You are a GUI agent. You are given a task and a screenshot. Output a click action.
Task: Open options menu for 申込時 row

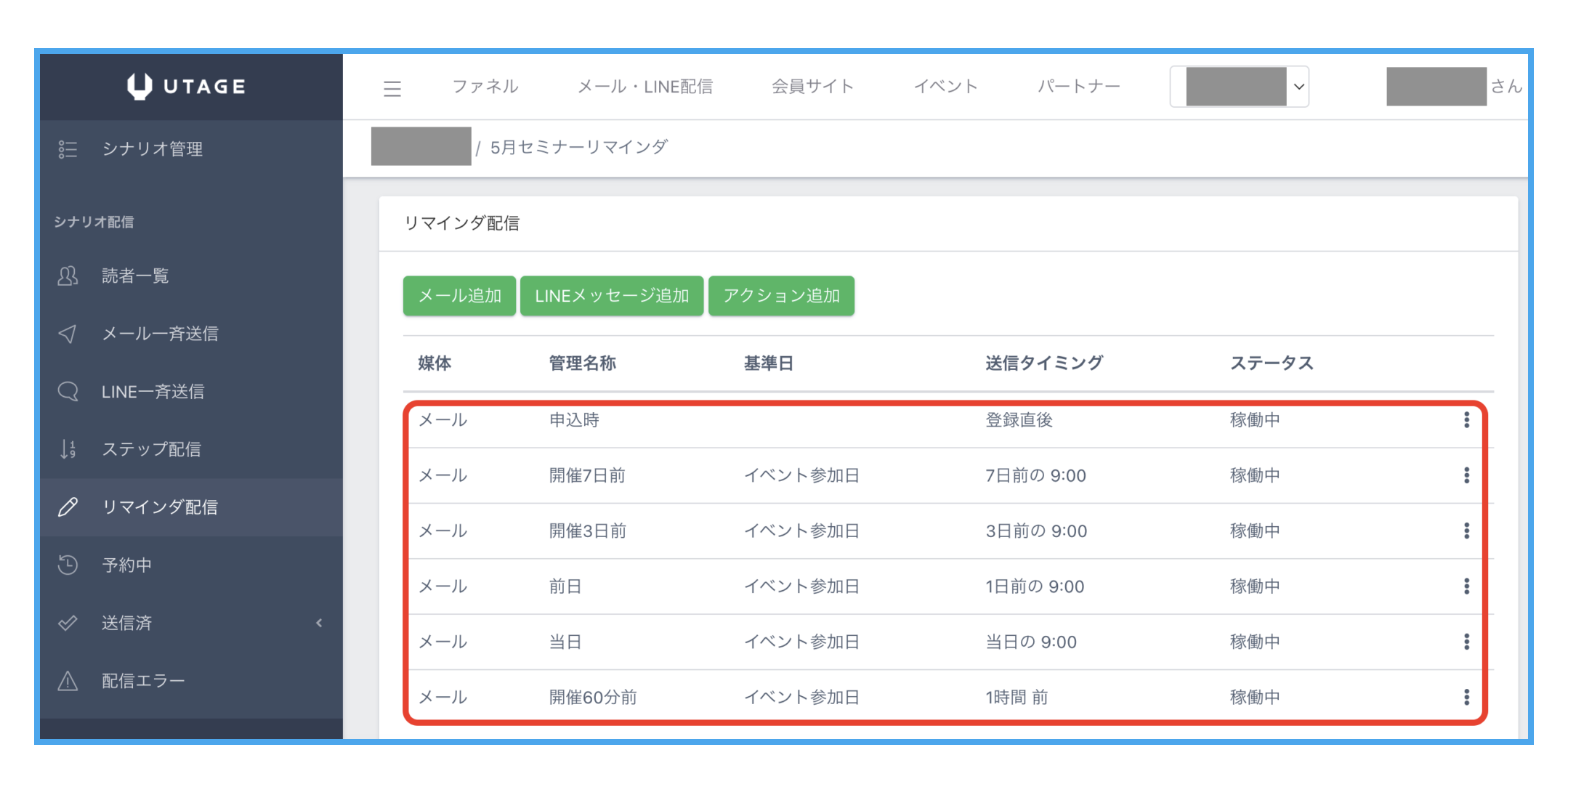tap(1466, 420)
